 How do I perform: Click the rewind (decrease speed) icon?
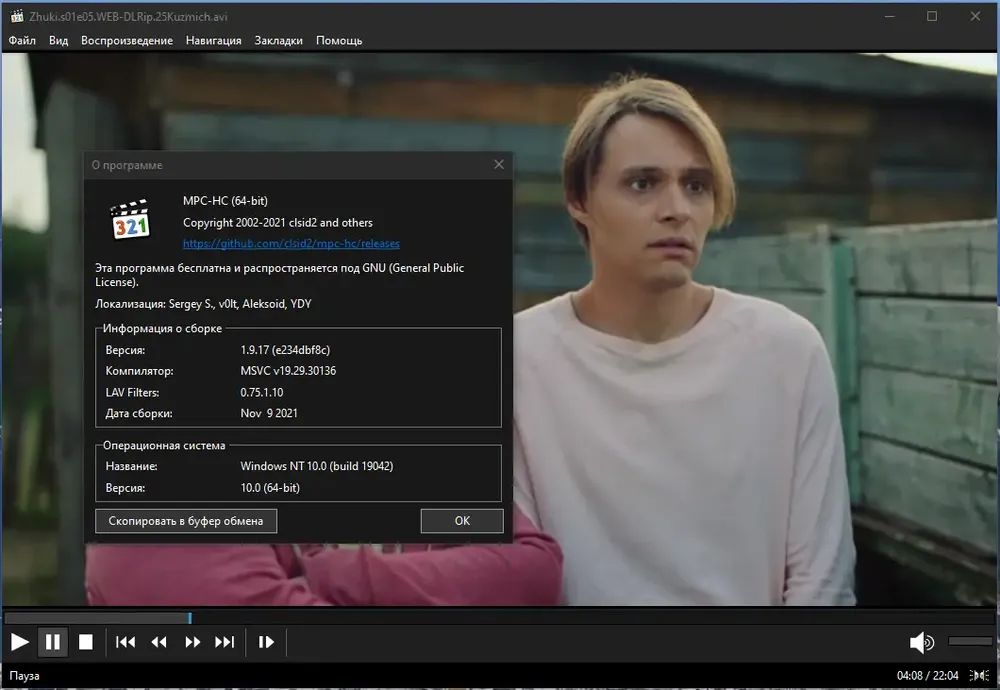159,642
